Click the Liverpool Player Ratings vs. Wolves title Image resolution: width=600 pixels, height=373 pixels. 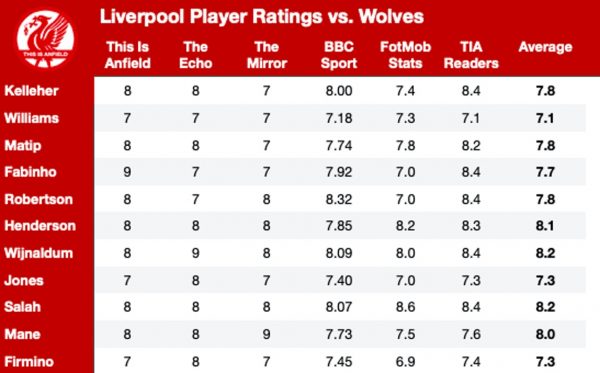point(262,17)
